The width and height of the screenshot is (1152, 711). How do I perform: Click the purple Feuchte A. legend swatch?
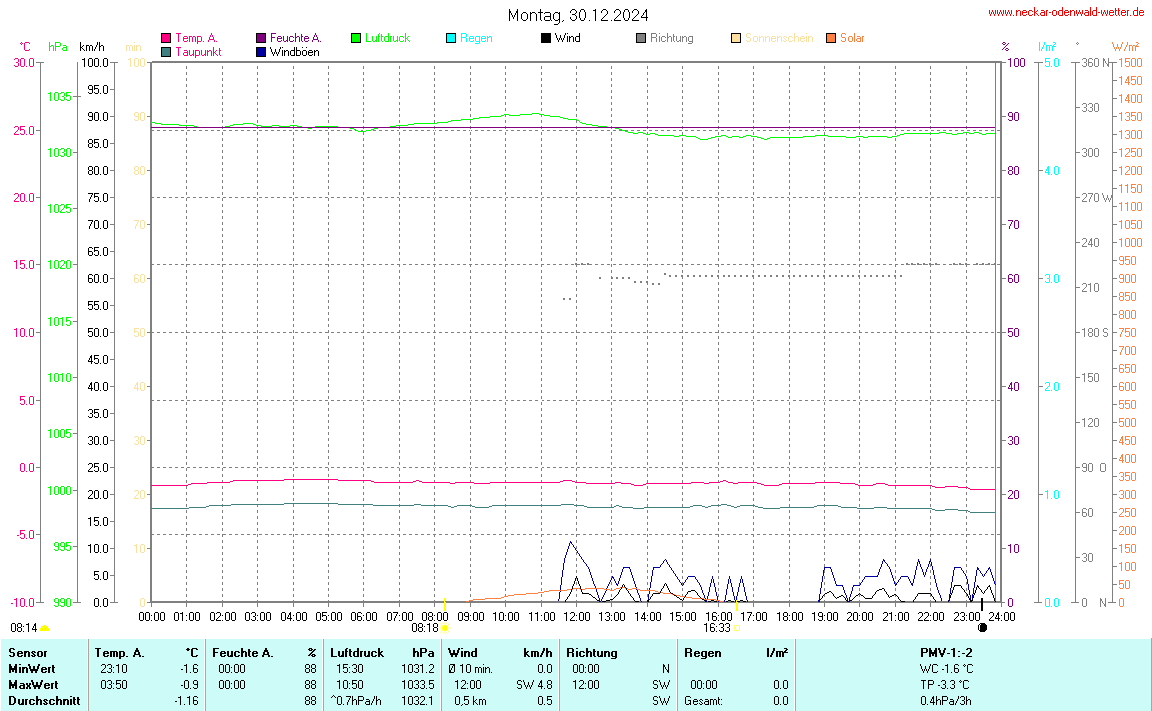(x=261, y=38)
